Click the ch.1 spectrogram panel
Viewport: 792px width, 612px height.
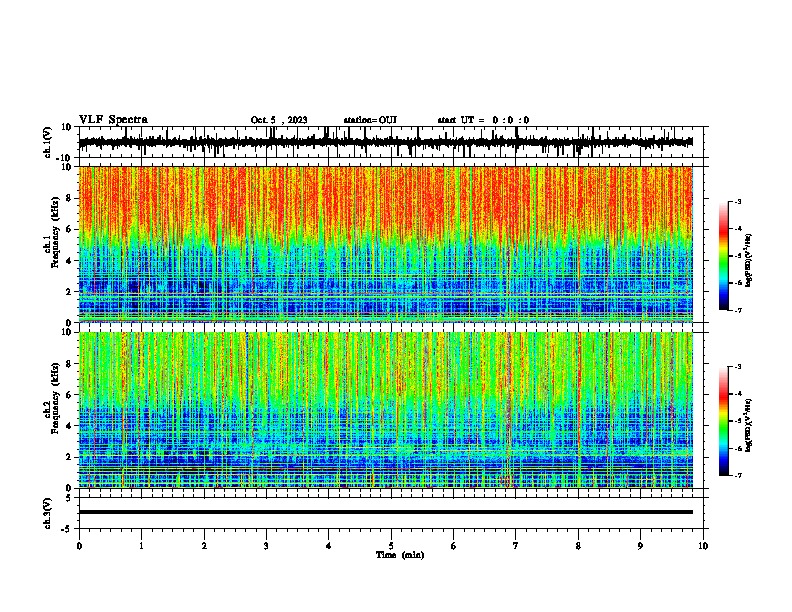point(385,244)
